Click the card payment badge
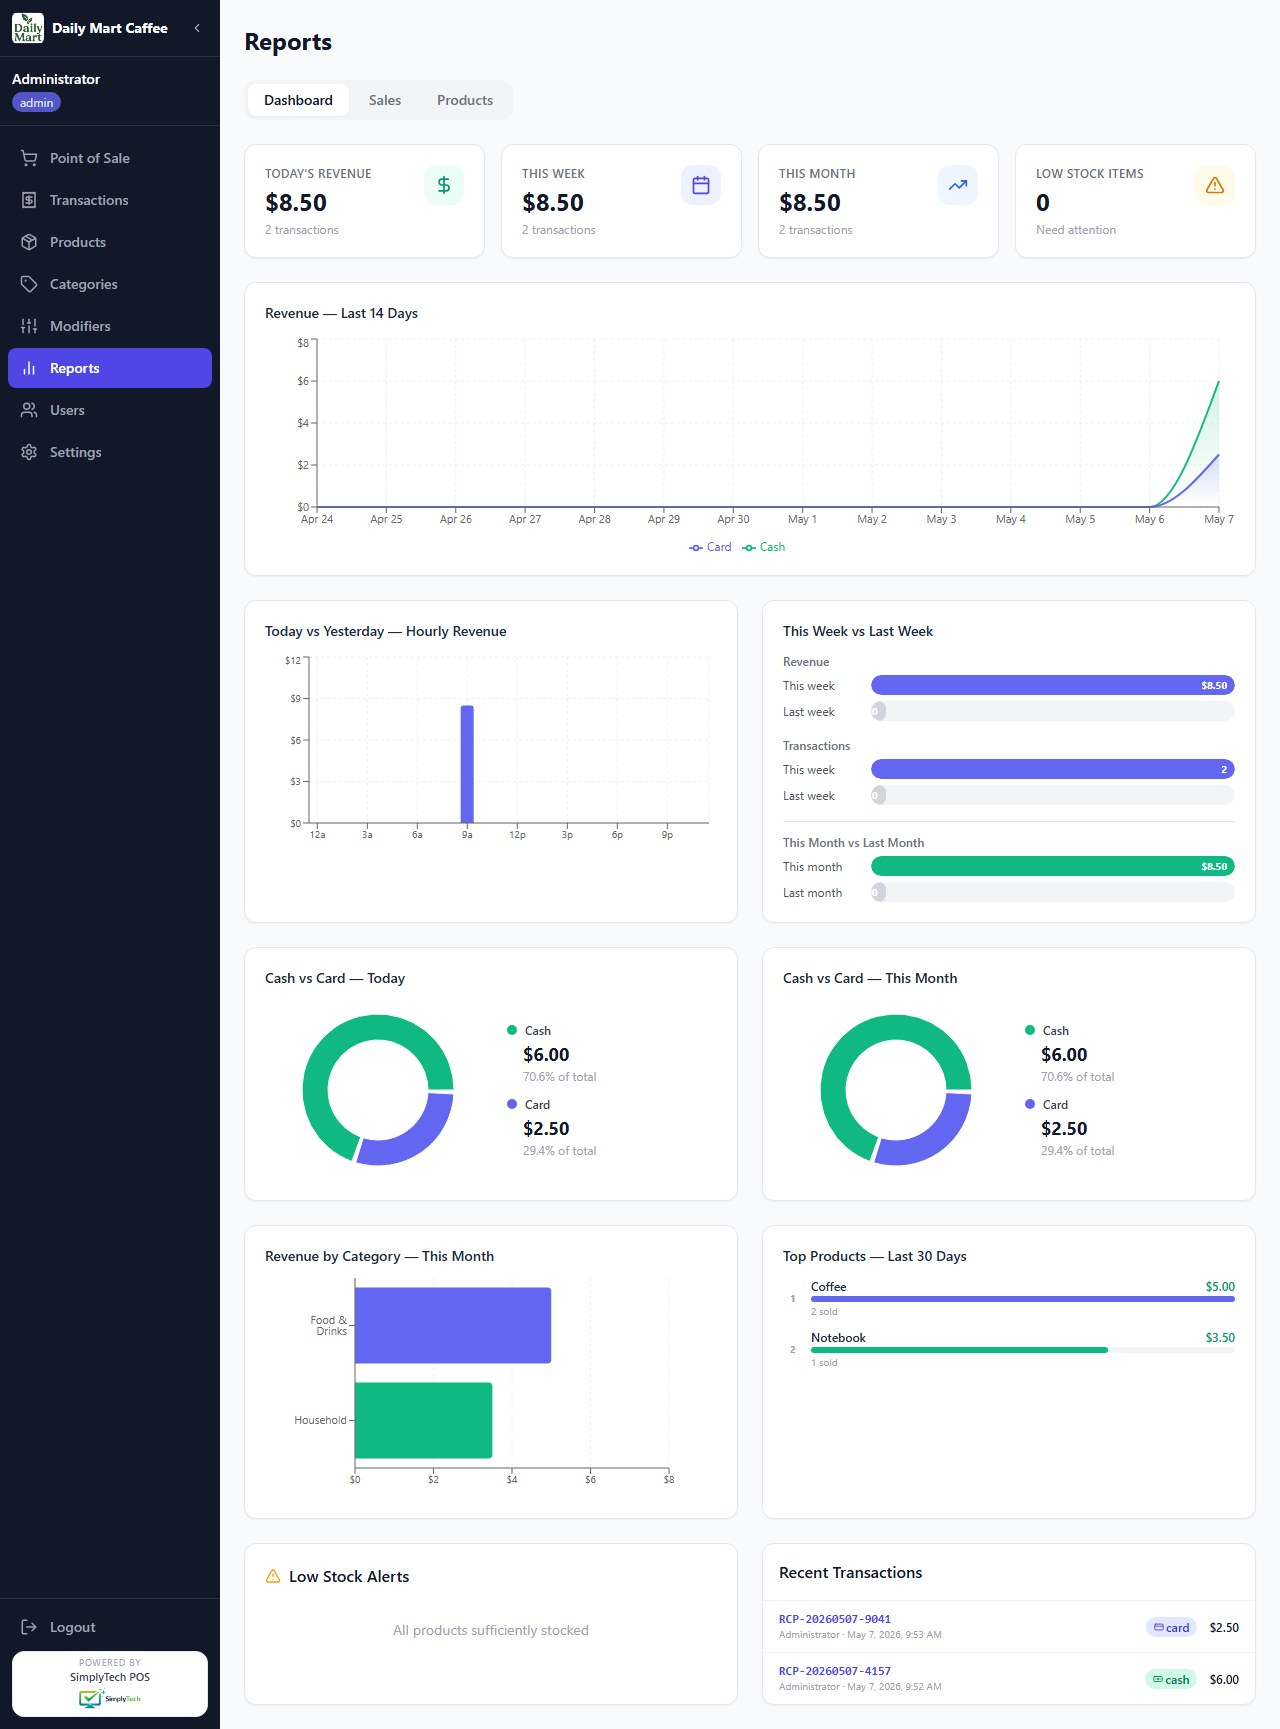The width and height of the screenshot is (1280, 1729). pyautogui.click(x=1171, y=1627)
